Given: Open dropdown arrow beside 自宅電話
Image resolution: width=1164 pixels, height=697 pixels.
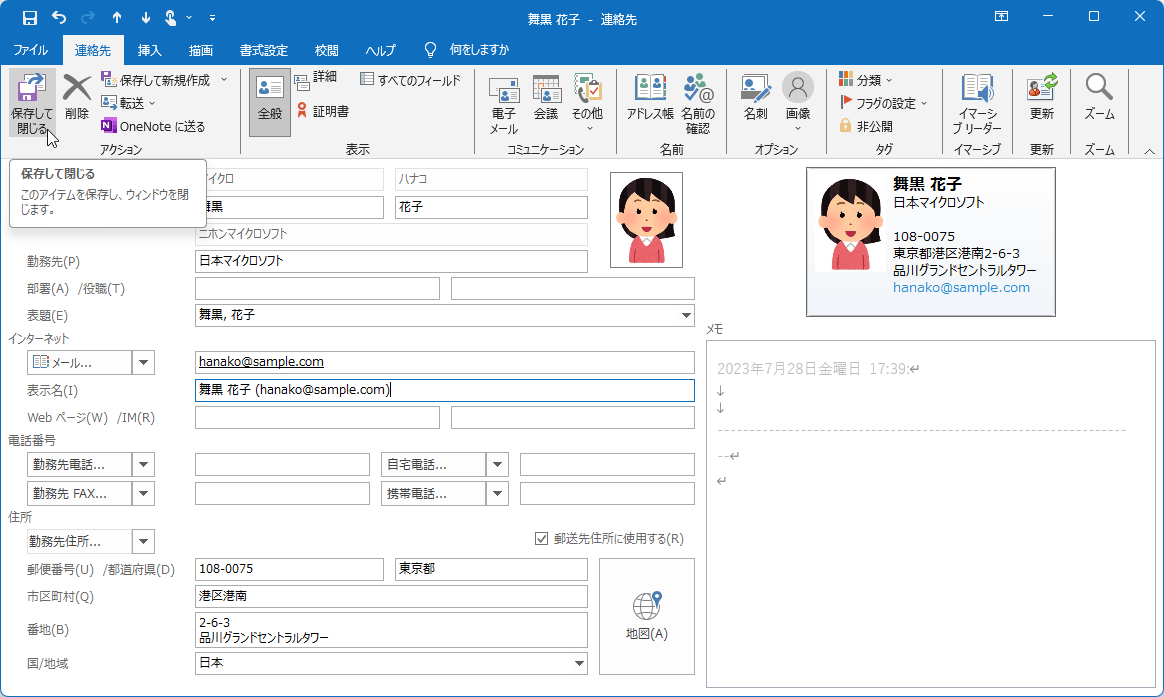Looking at the screenshot, I should pyautogui.click(x=497, y=465).
